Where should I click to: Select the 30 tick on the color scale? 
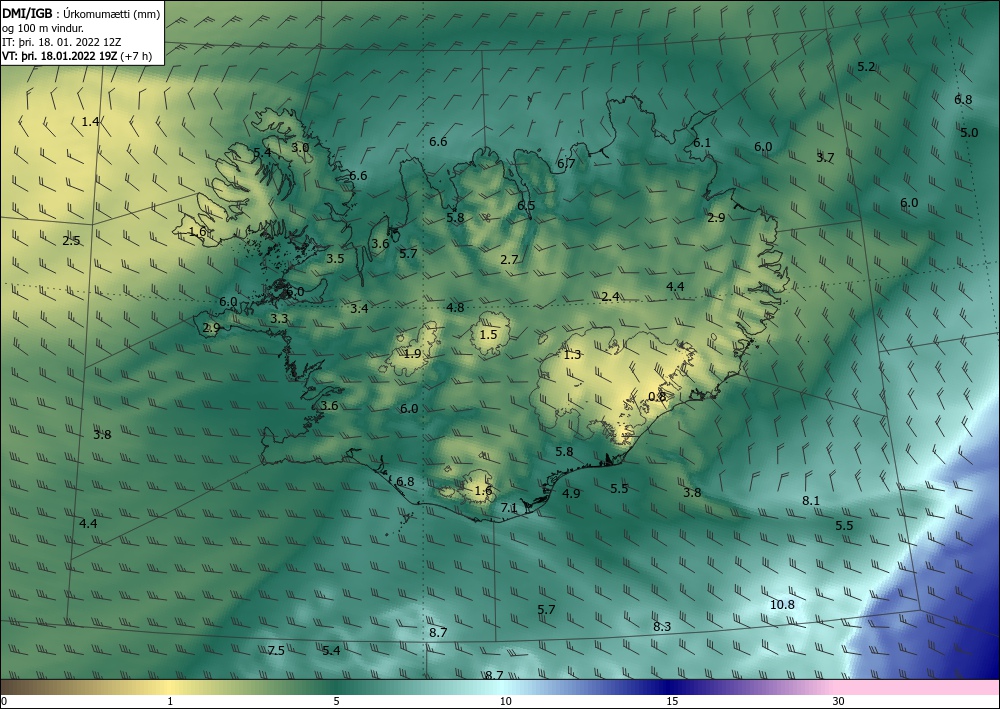[x=839, y=702]
